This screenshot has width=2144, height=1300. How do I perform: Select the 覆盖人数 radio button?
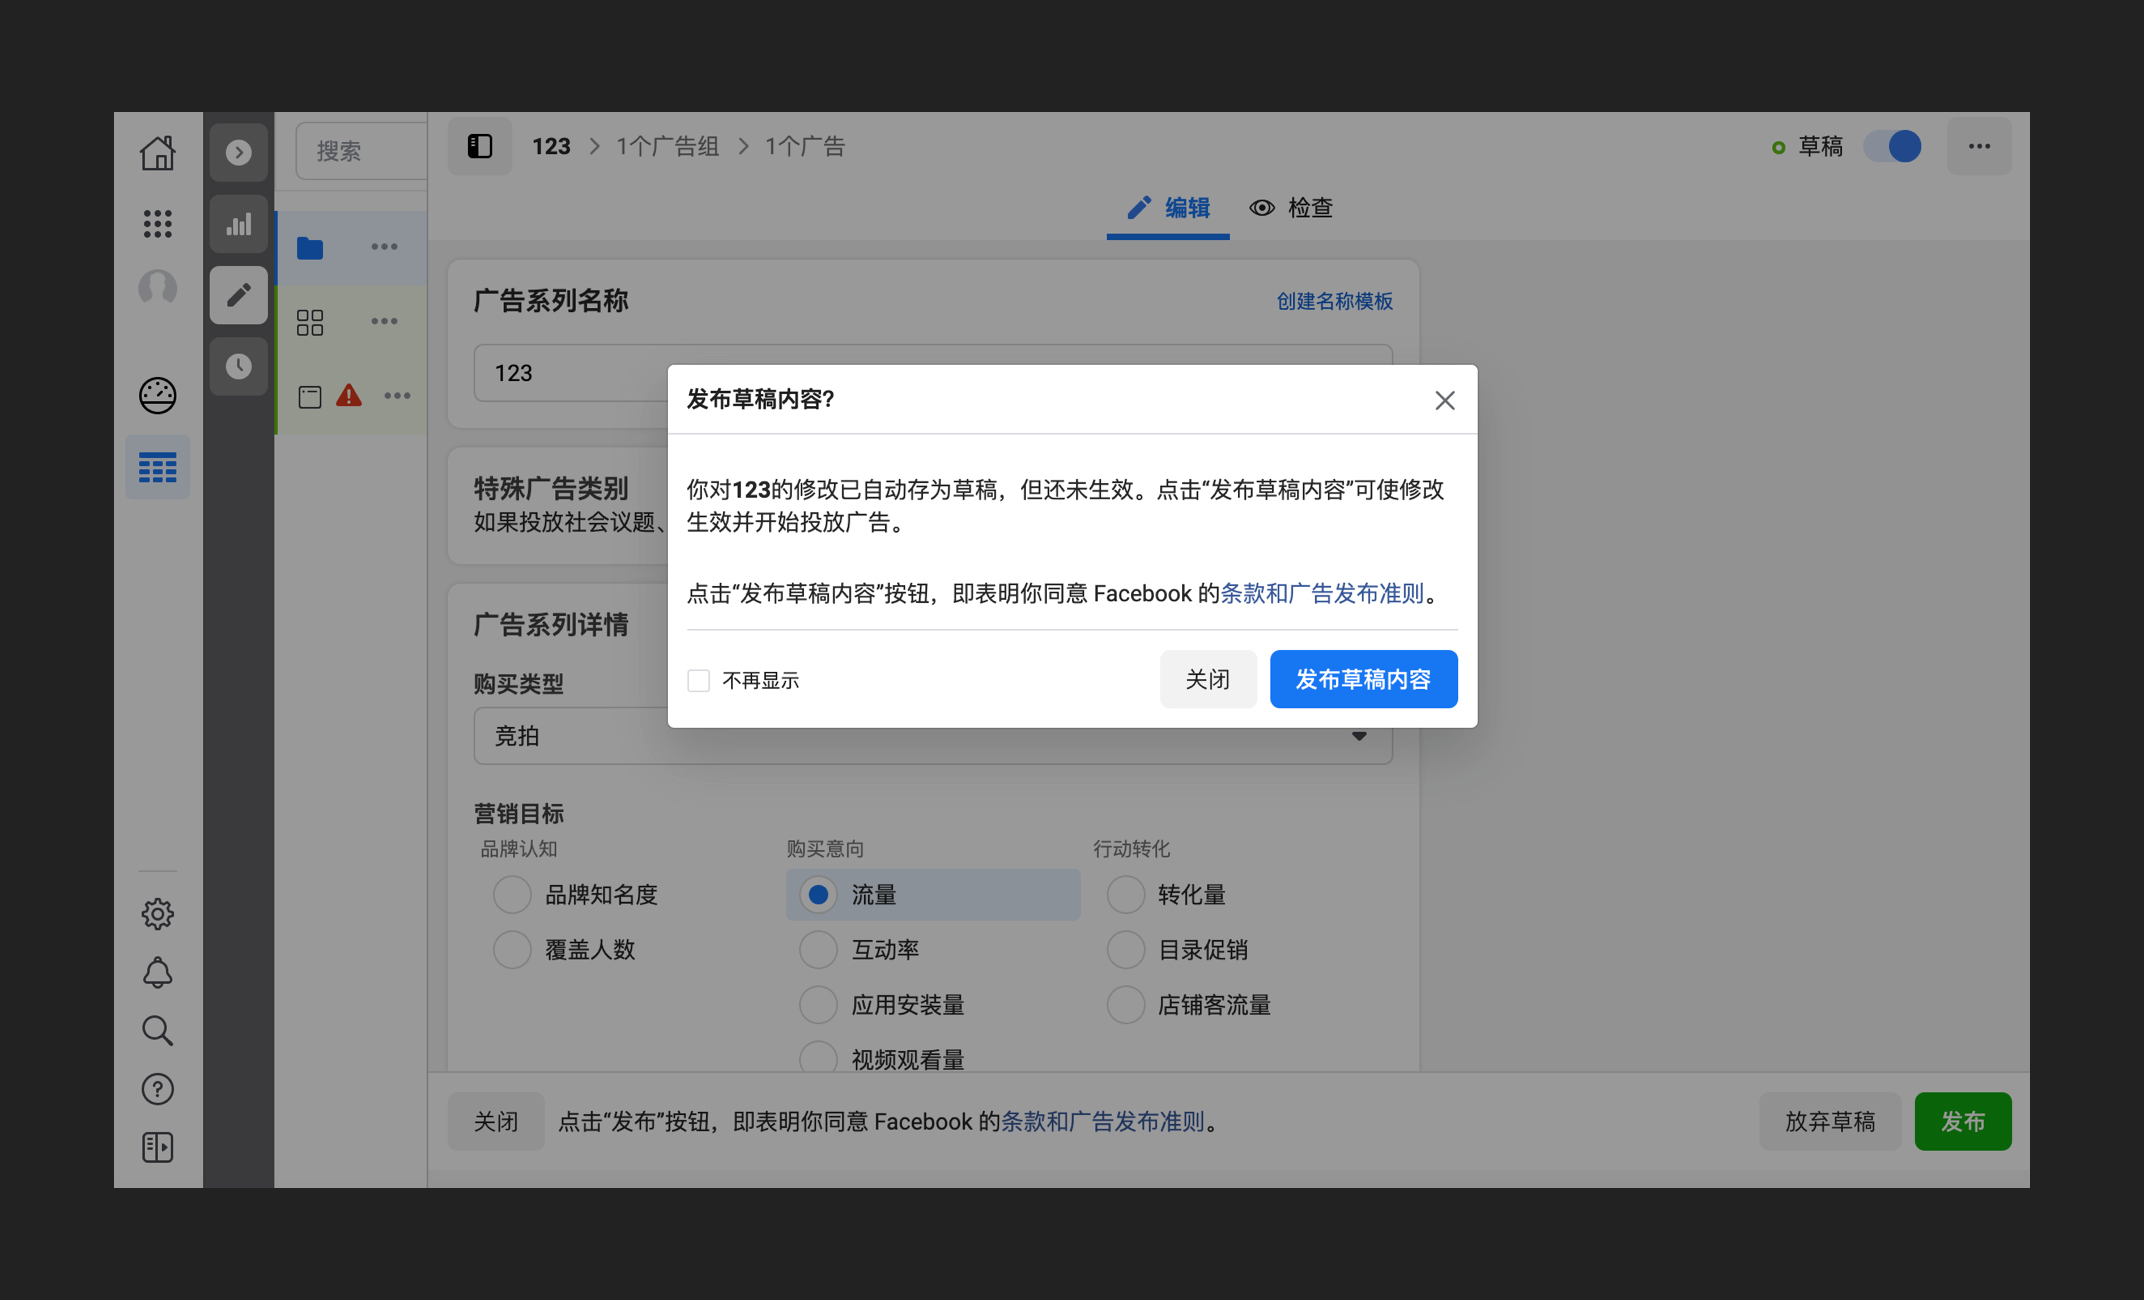512,949
